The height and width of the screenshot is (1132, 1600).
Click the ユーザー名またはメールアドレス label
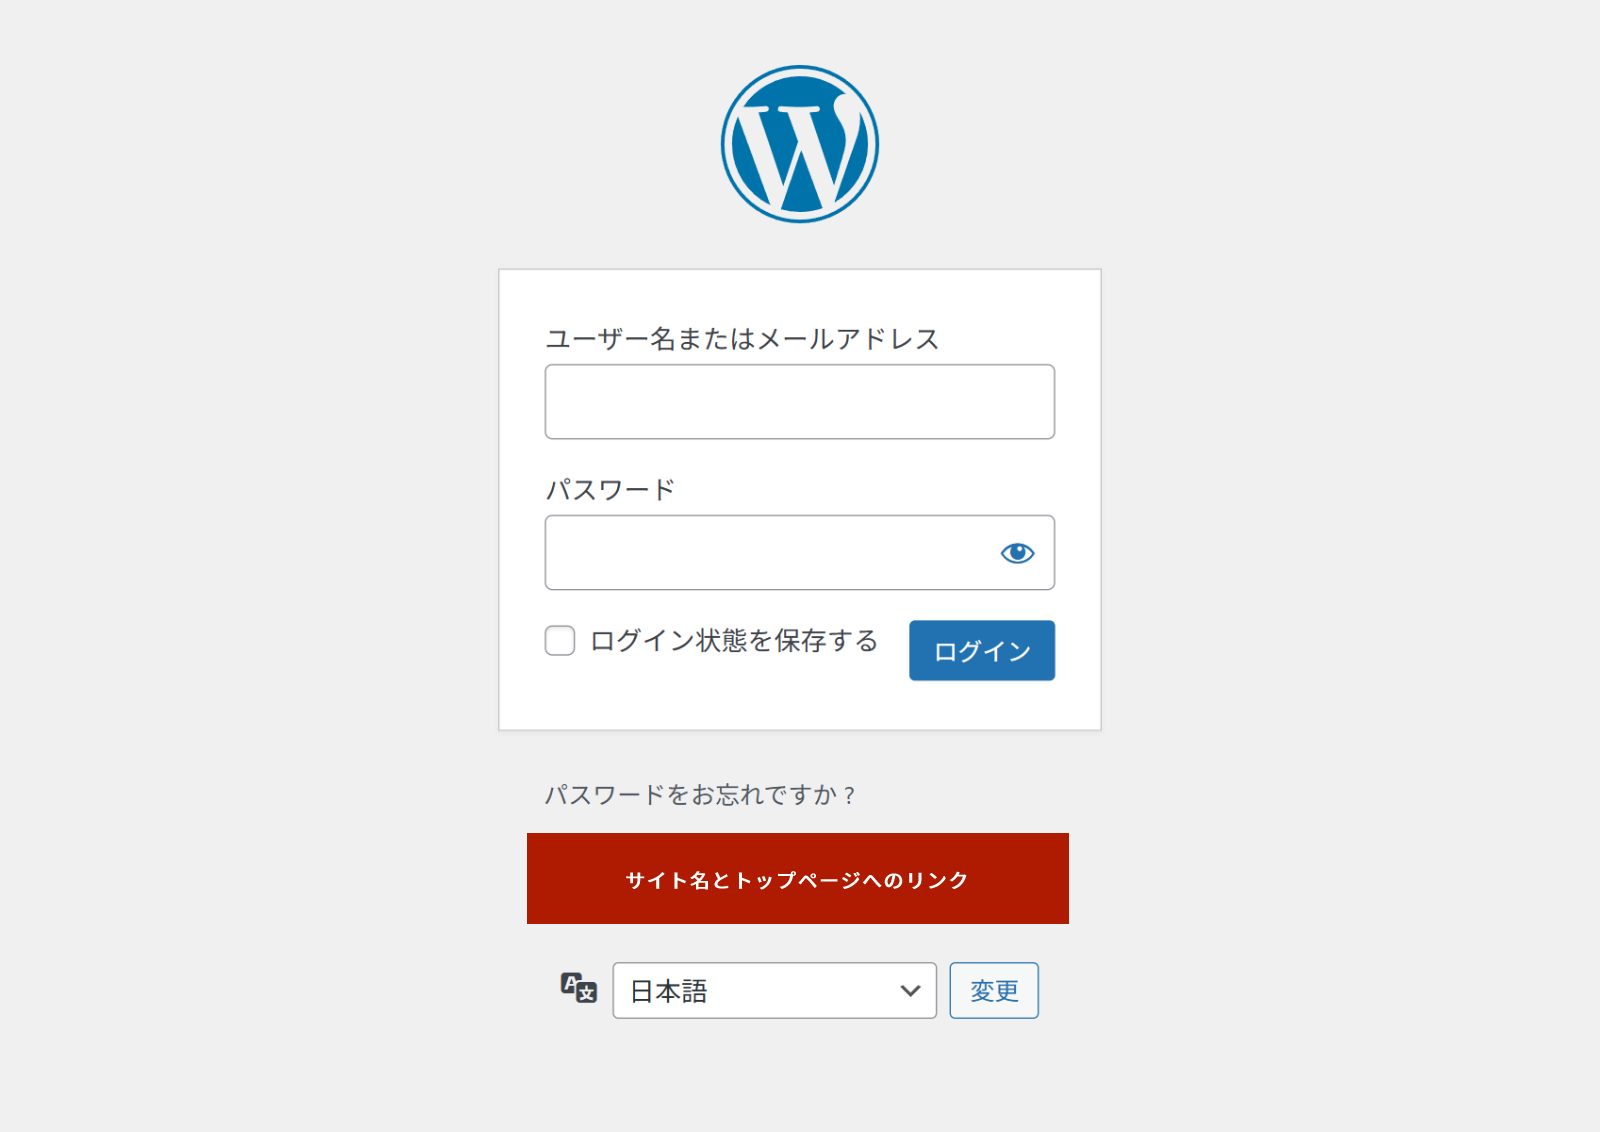click(742, 339)
